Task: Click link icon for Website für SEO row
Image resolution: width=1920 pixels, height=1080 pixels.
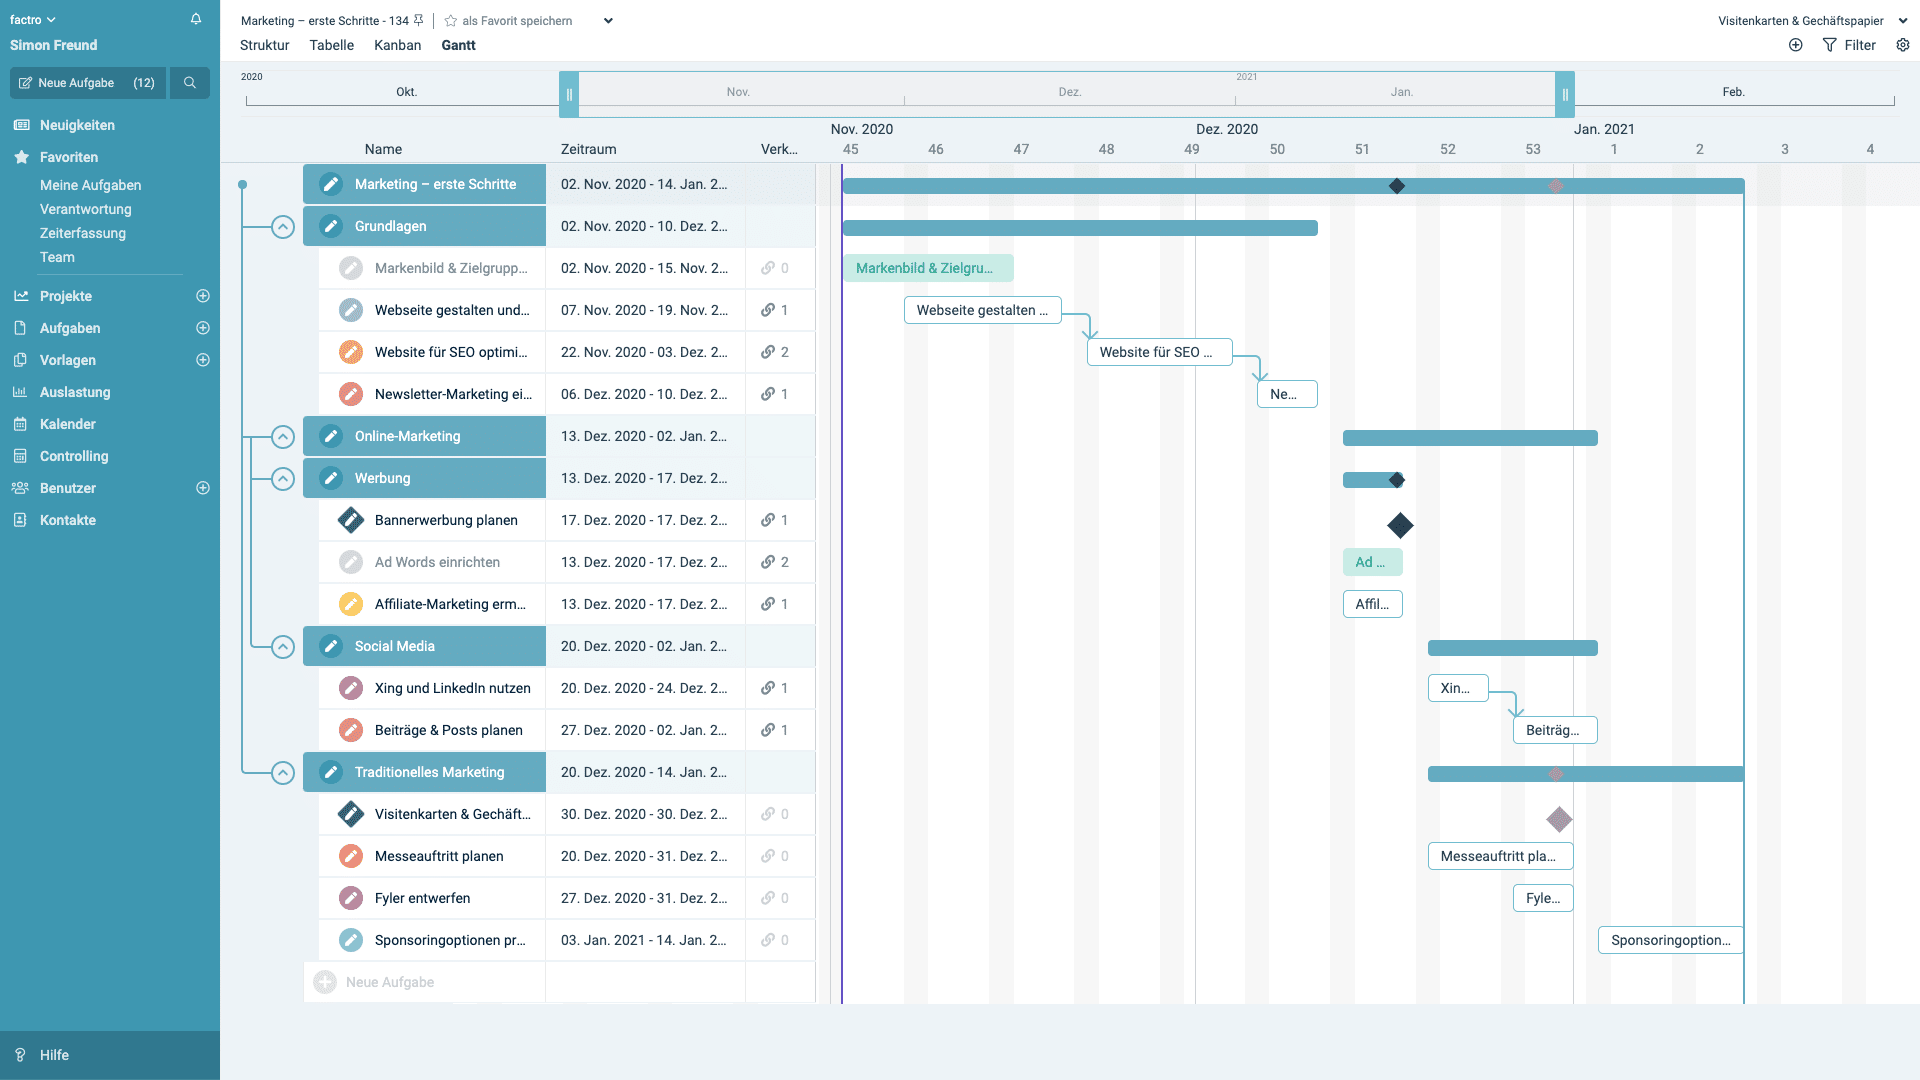Action: click(768, 352)
